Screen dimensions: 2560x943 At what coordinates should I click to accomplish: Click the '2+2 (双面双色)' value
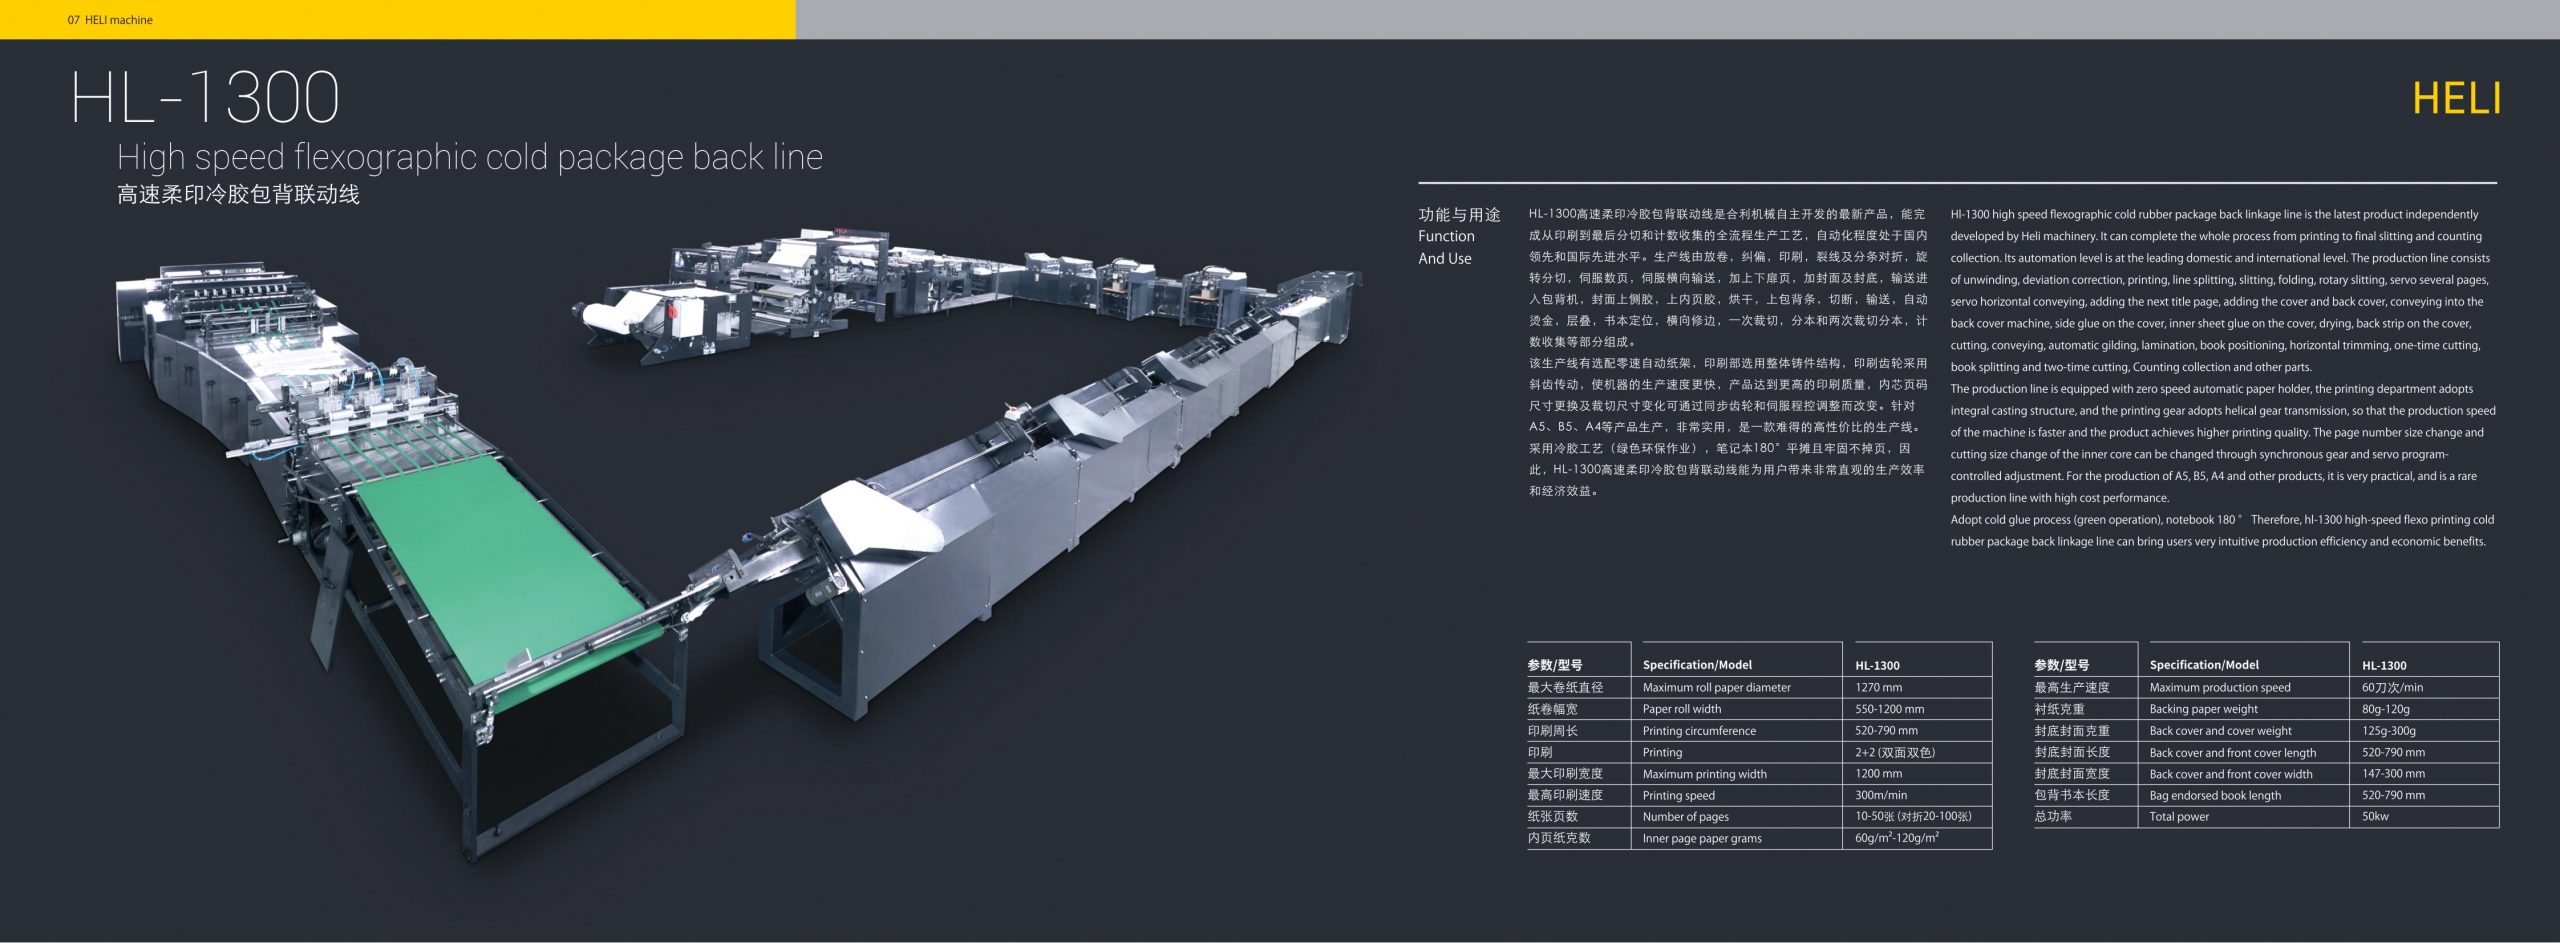click(x=1894, y=753)
